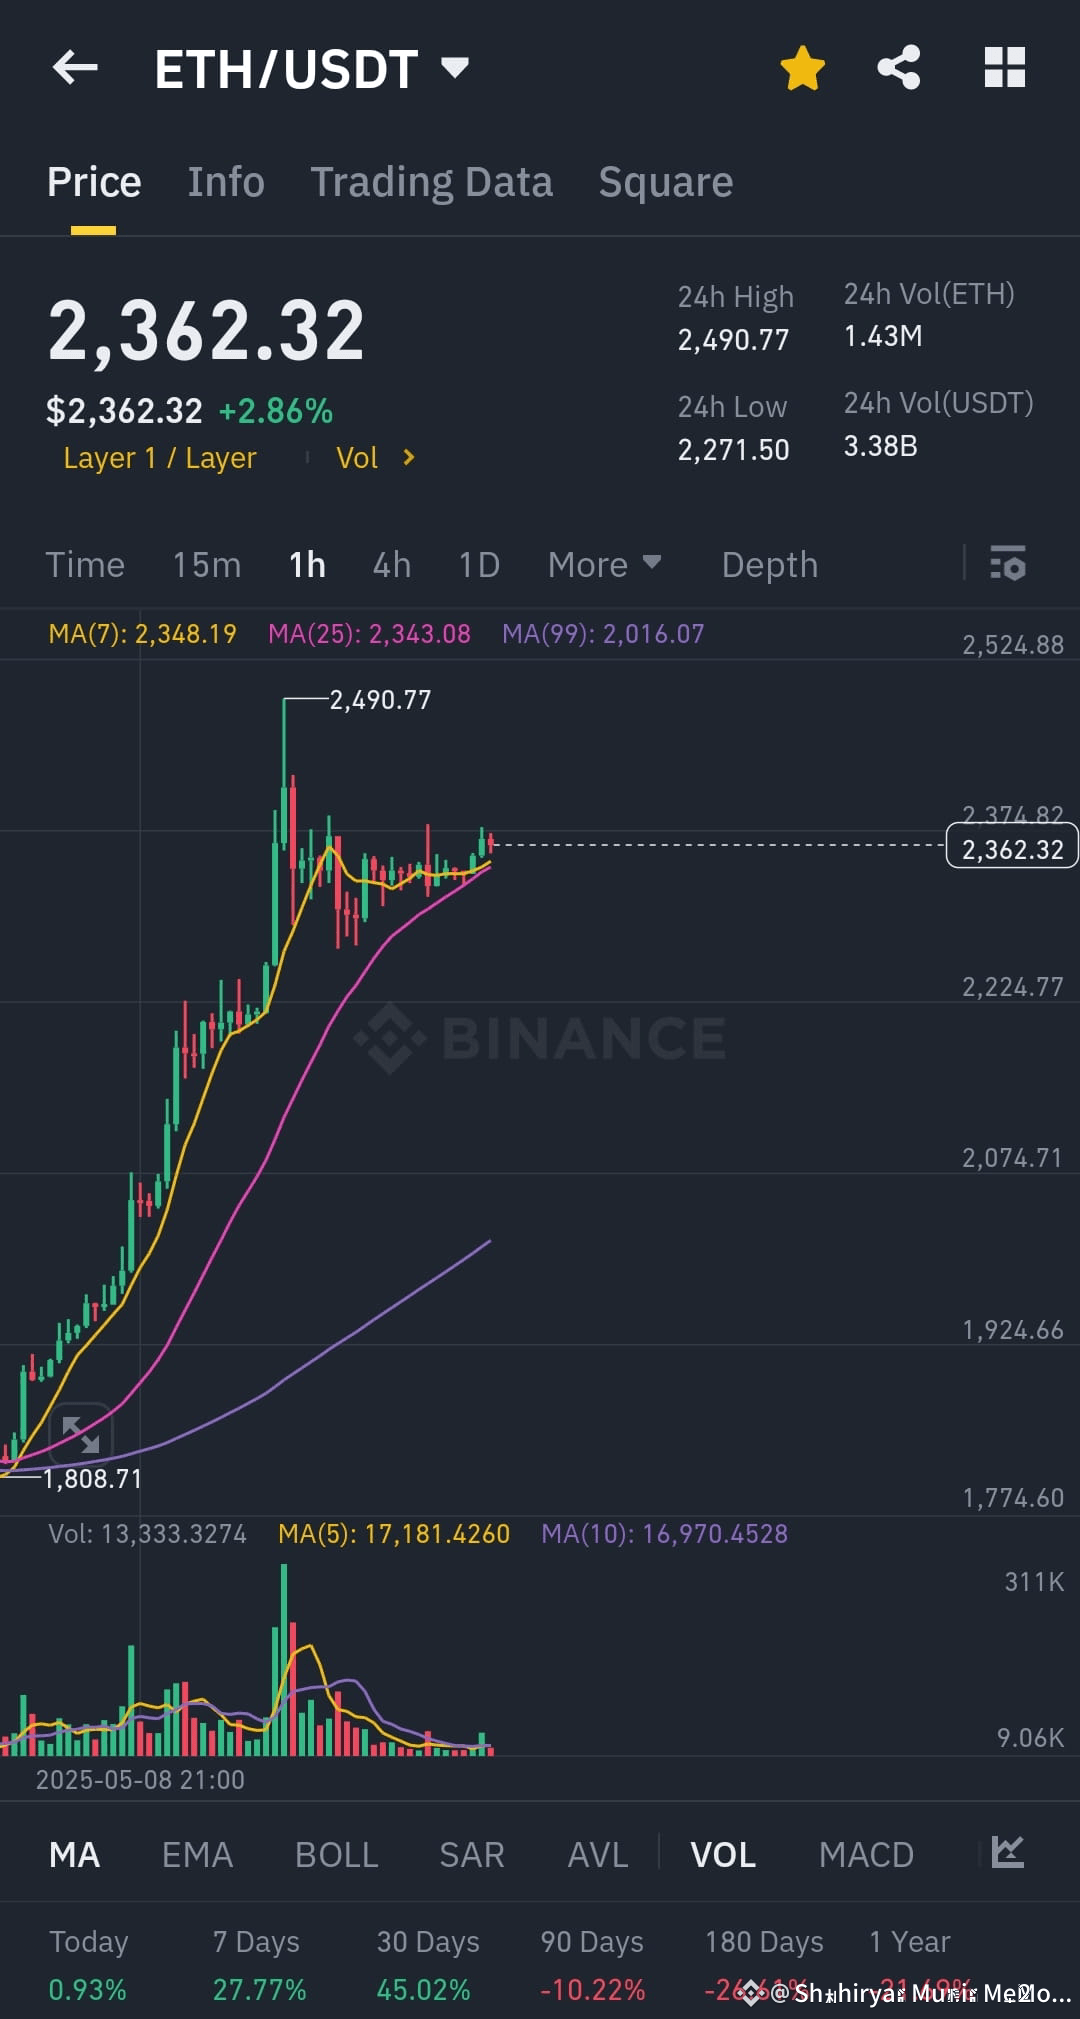Viewport: 1080px width, 2019px height.
Task: Select the 1D chart interval
Action: click(x=479, y=565)
